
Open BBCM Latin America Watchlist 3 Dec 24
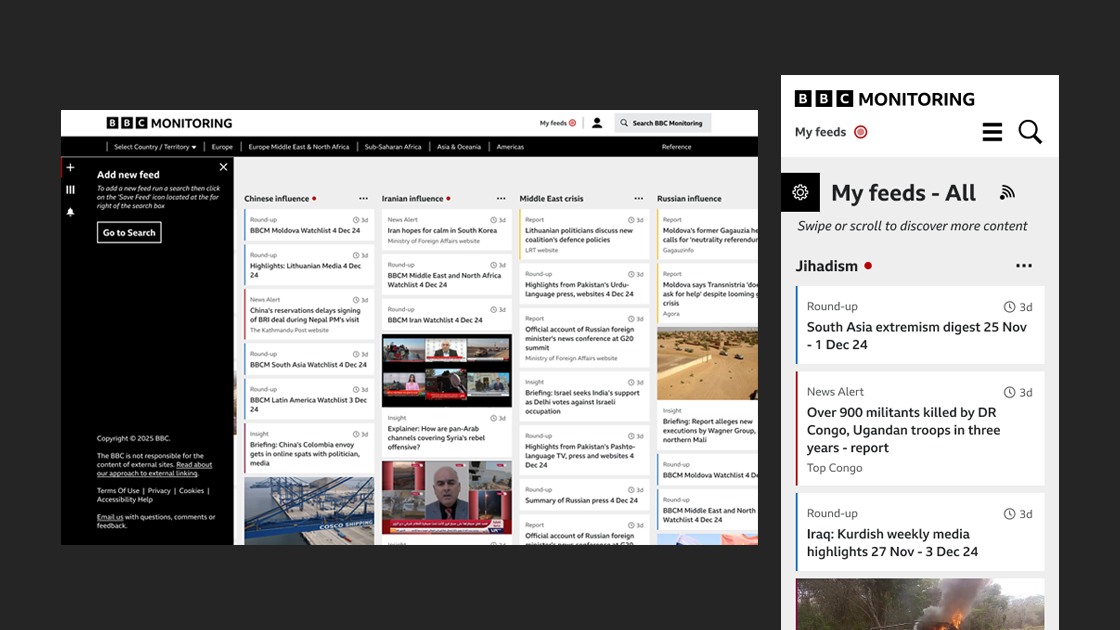[x=308, y=404]
